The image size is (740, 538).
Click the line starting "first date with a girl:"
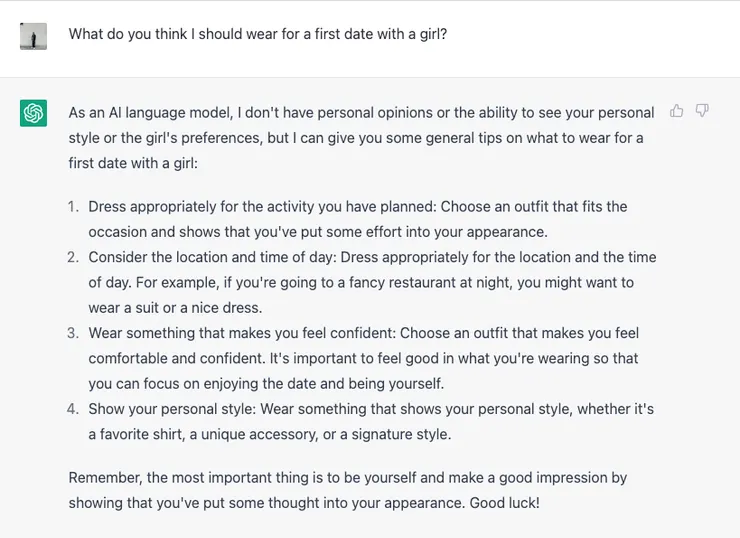[x=134, y=162]
